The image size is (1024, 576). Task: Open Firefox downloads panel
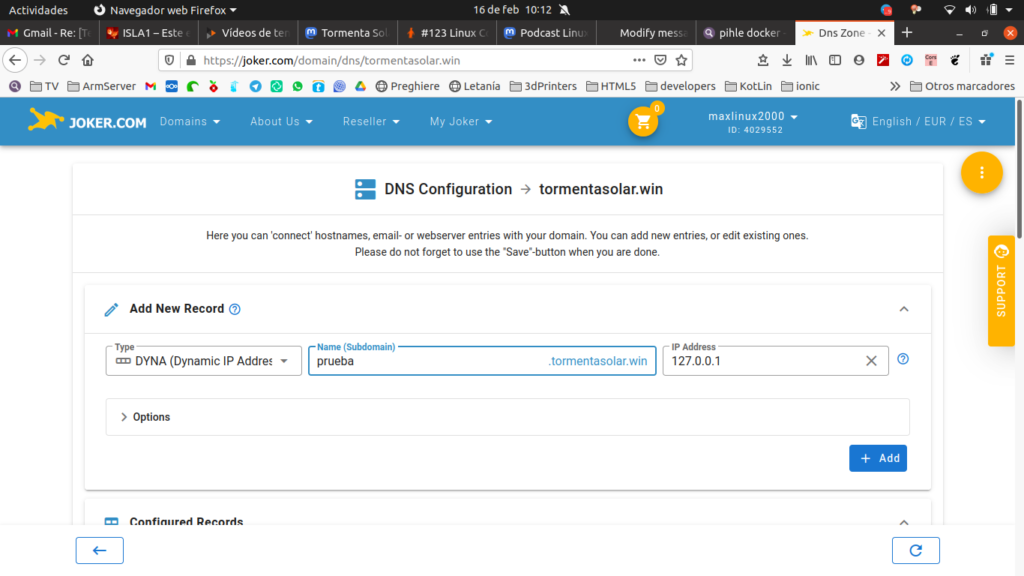point(787,60)
